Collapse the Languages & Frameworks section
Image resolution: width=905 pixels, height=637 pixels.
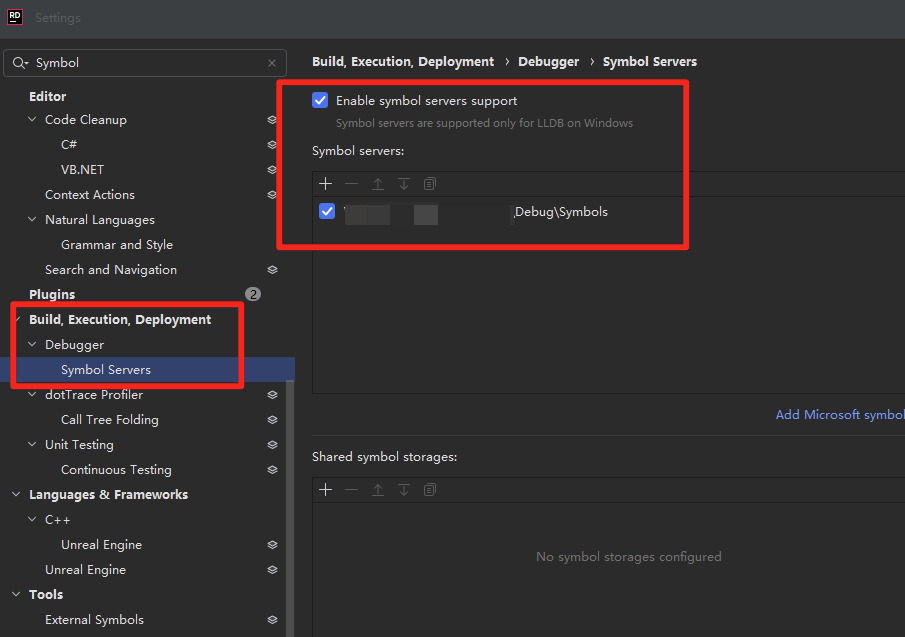(x=17, y=495)
